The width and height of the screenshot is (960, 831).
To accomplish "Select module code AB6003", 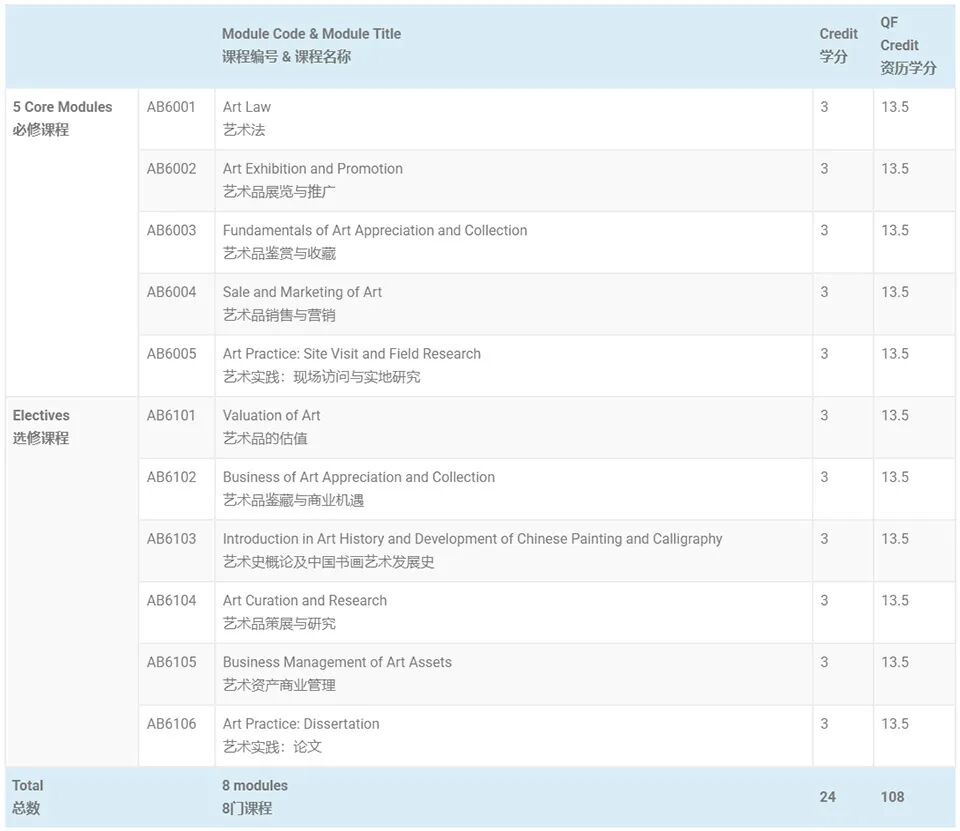I will point(171,230).
